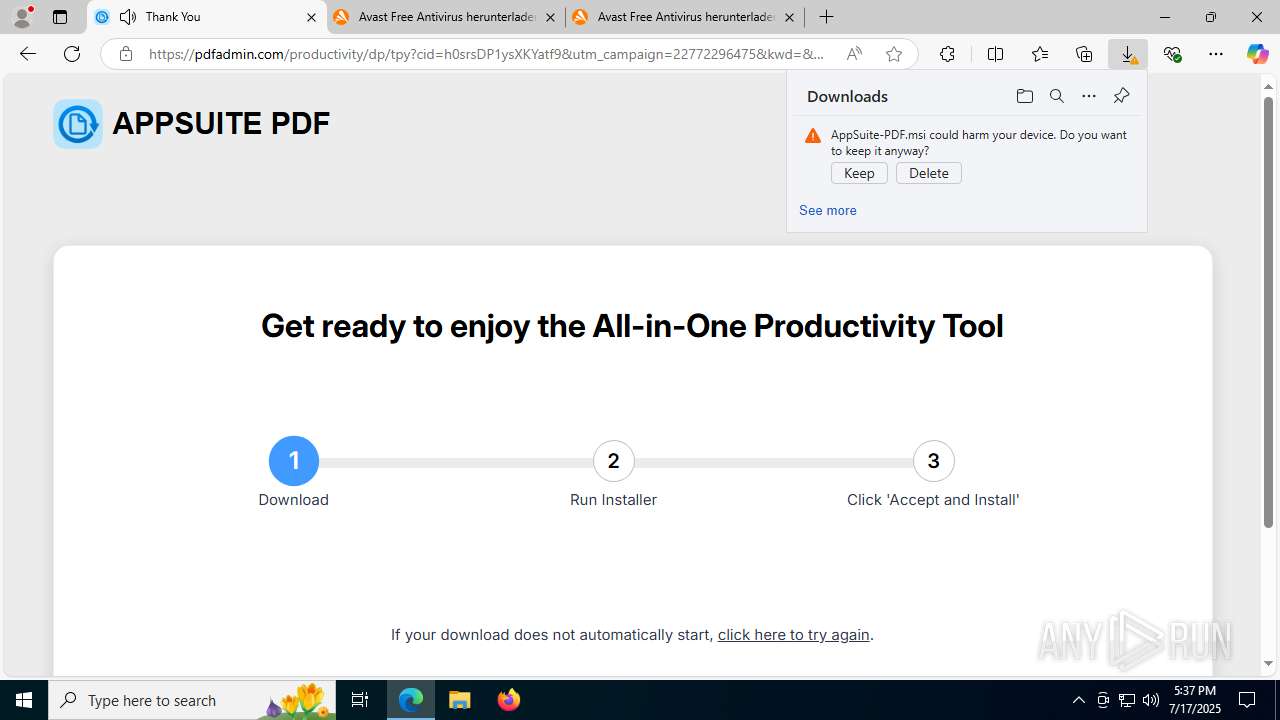
Task: Click 'Get ready to enjoy' heading text
Action: point(632,326)
